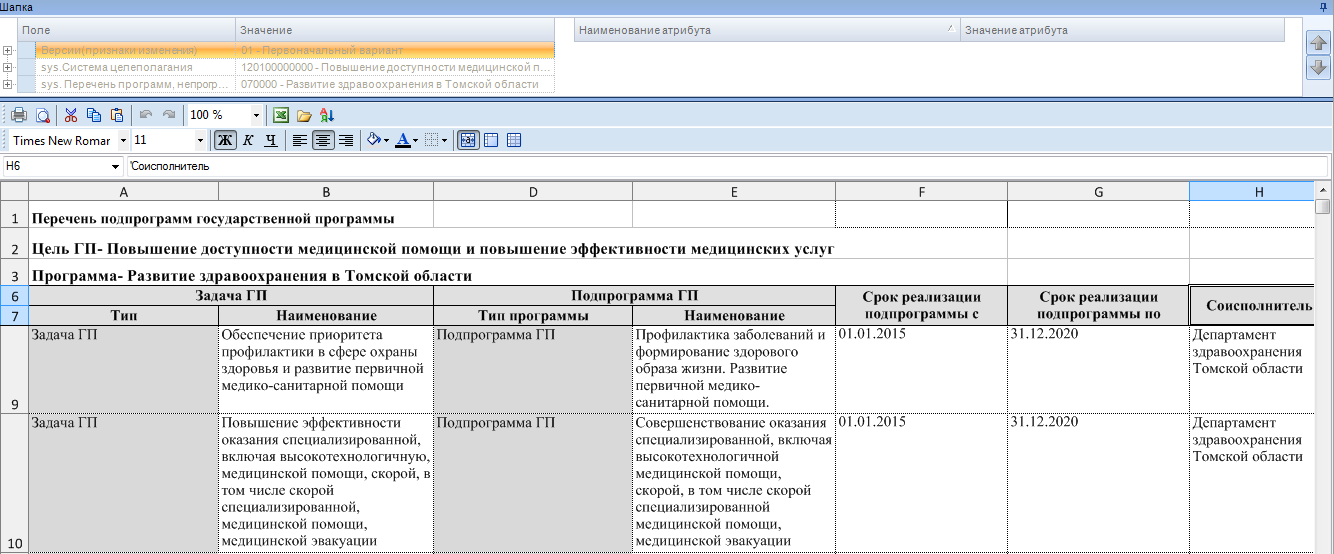
Task: Click the paste clipboard icon
Action: (117, 115)
